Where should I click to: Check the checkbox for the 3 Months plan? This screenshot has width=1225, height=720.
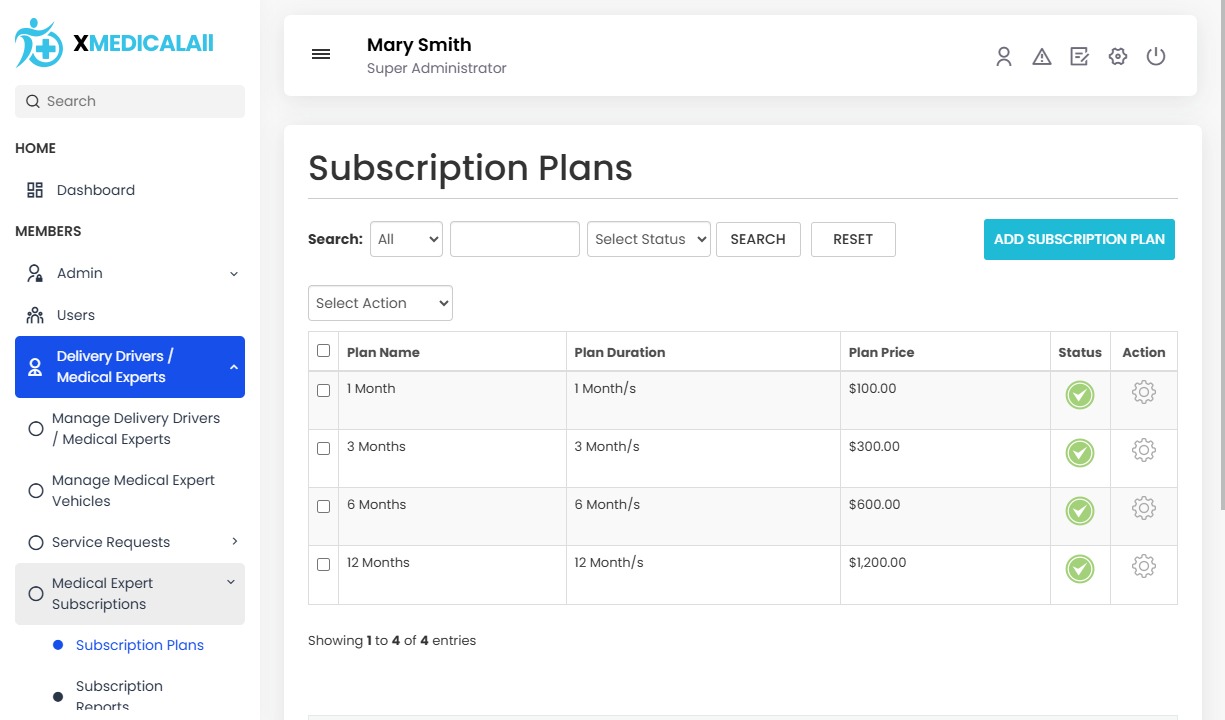323,448
